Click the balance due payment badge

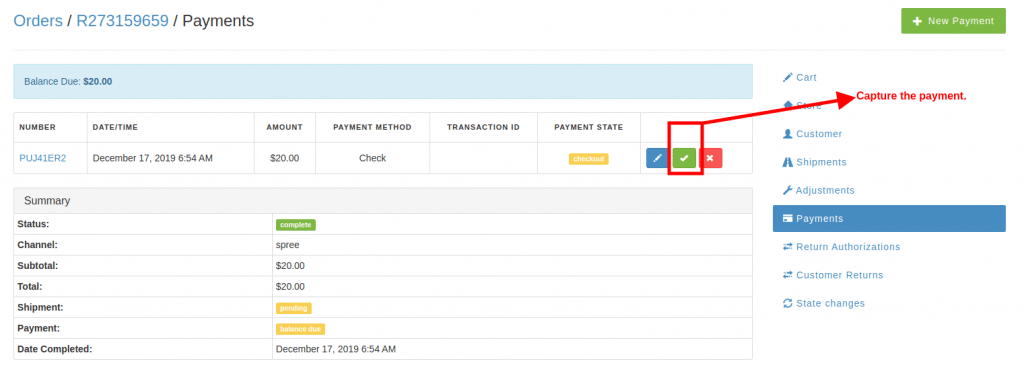pos(300,329)
